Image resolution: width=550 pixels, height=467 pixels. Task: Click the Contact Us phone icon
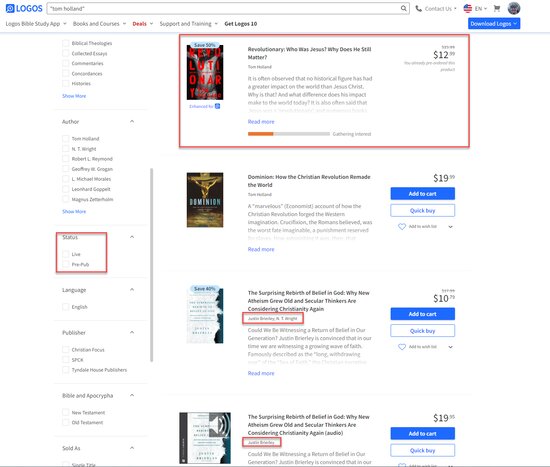418,8
